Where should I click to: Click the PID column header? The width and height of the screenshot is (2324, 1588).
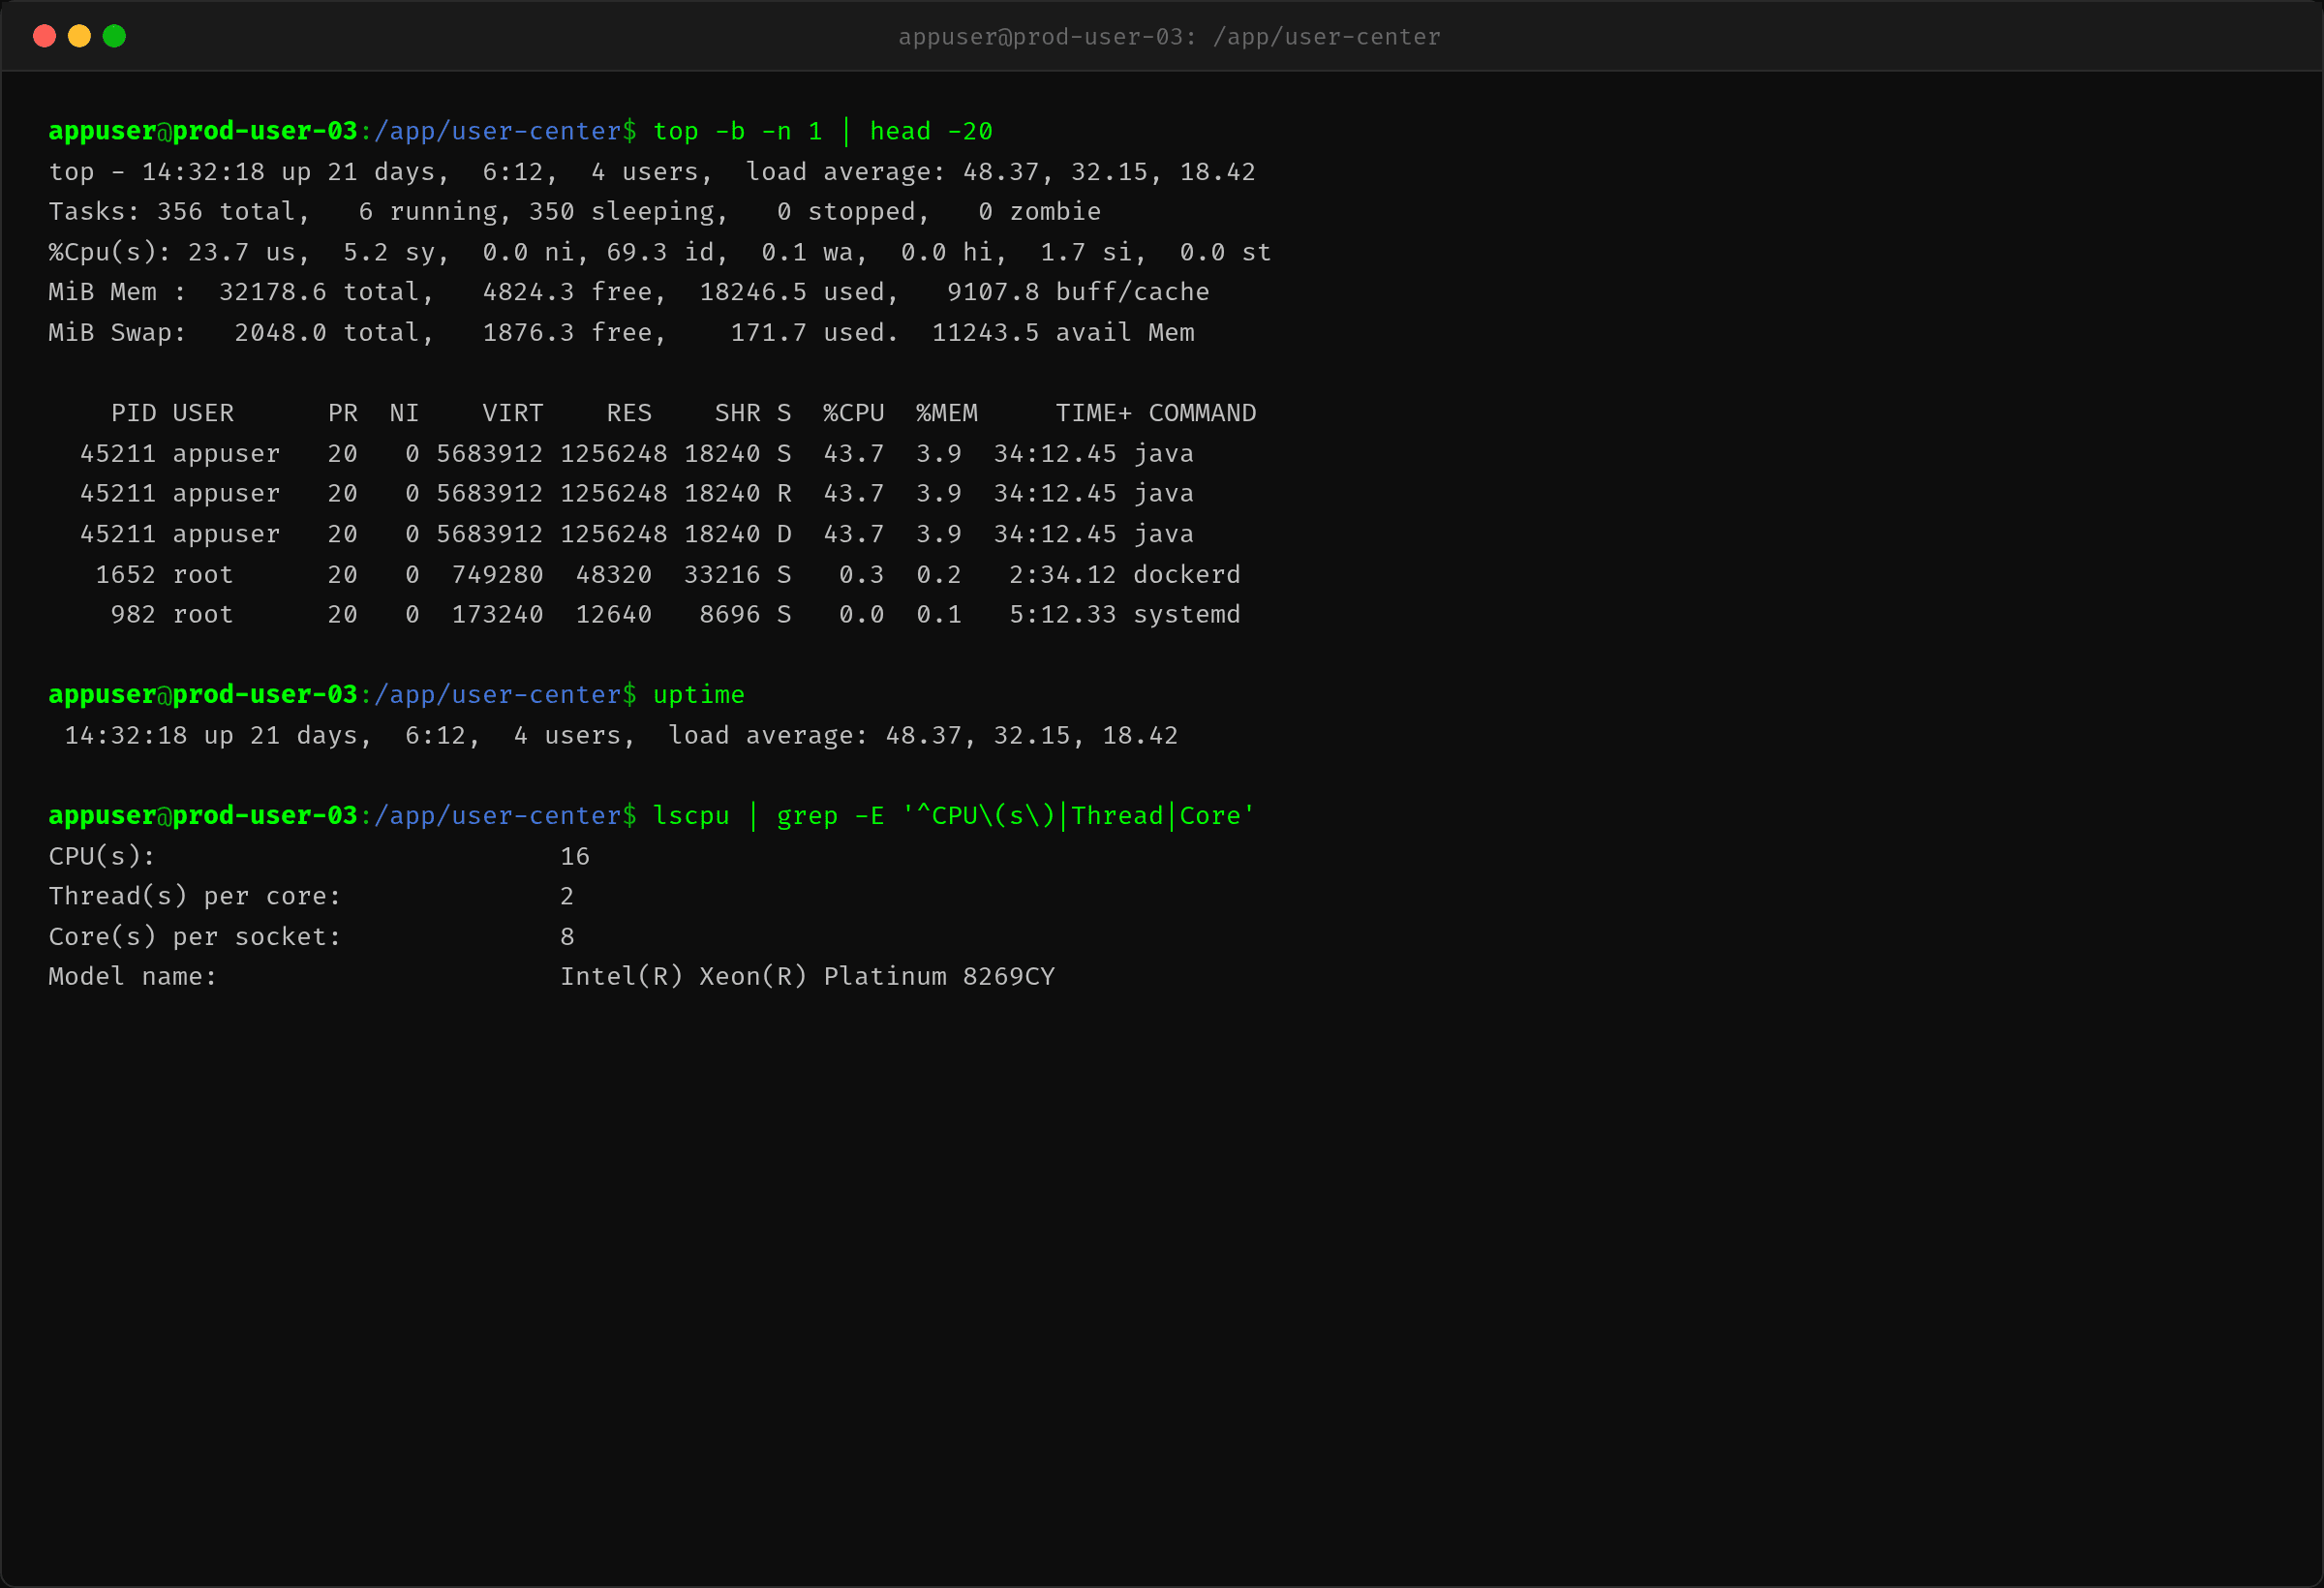pos(133,413)
